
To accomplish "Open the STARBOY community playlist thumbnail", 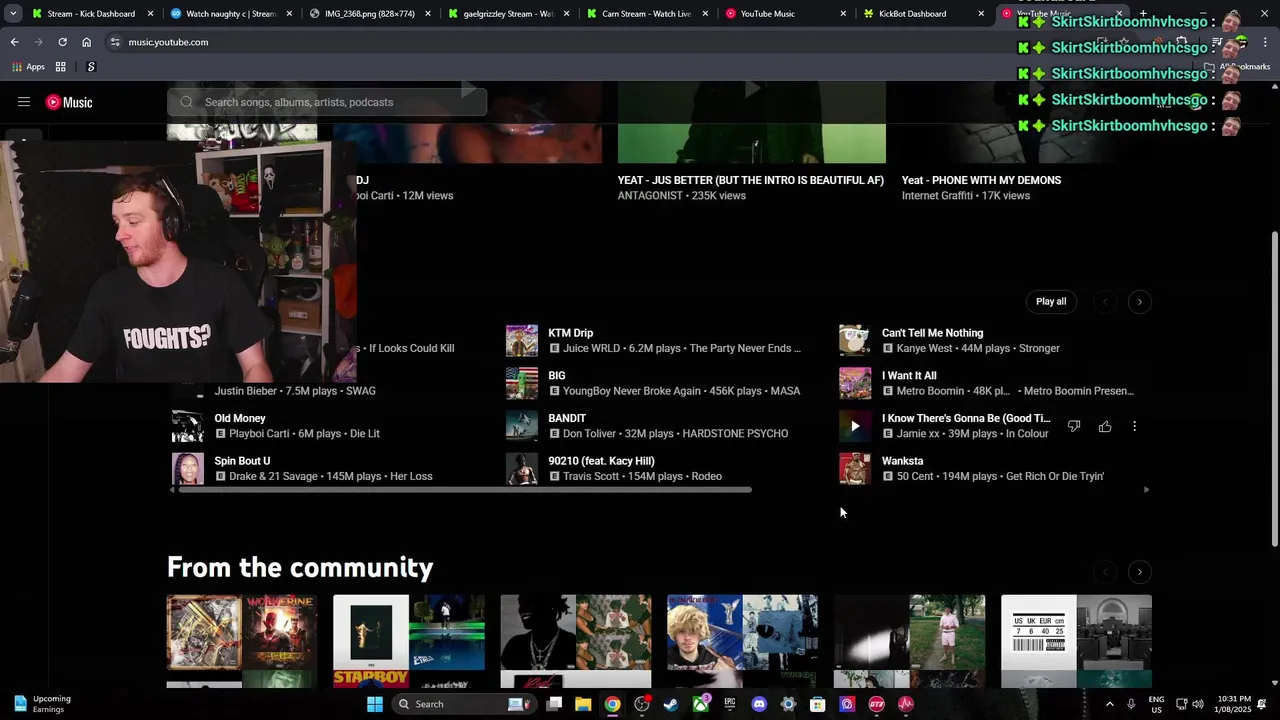I will pyautogui.click(x=409, y=641).
